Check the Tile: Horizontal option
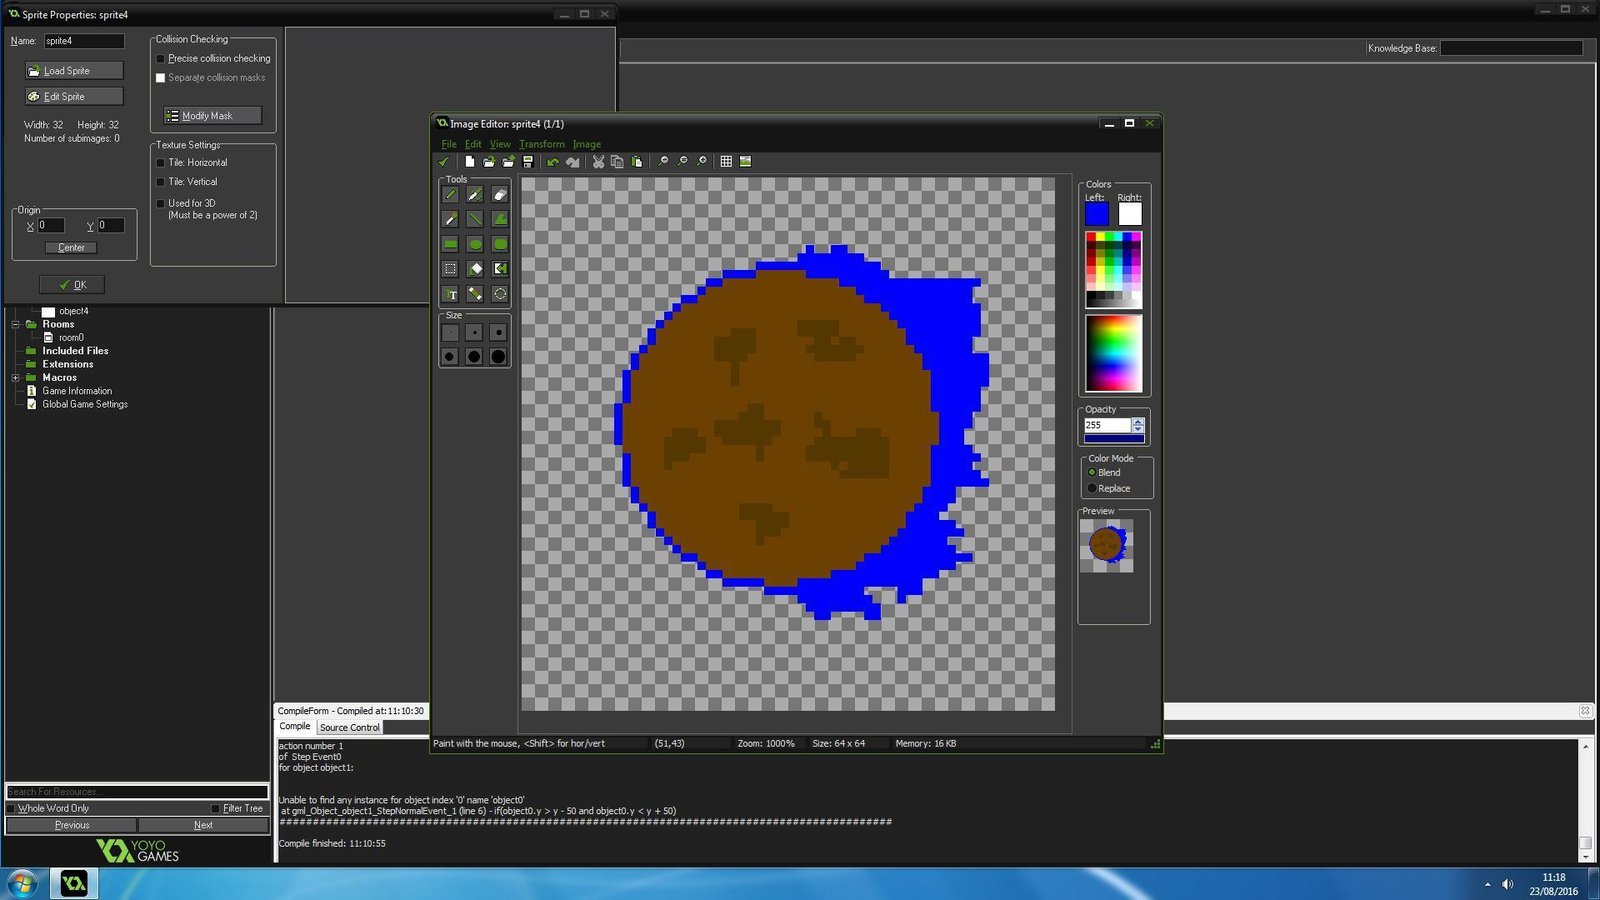1600x900 pixels. pos(161,163)
